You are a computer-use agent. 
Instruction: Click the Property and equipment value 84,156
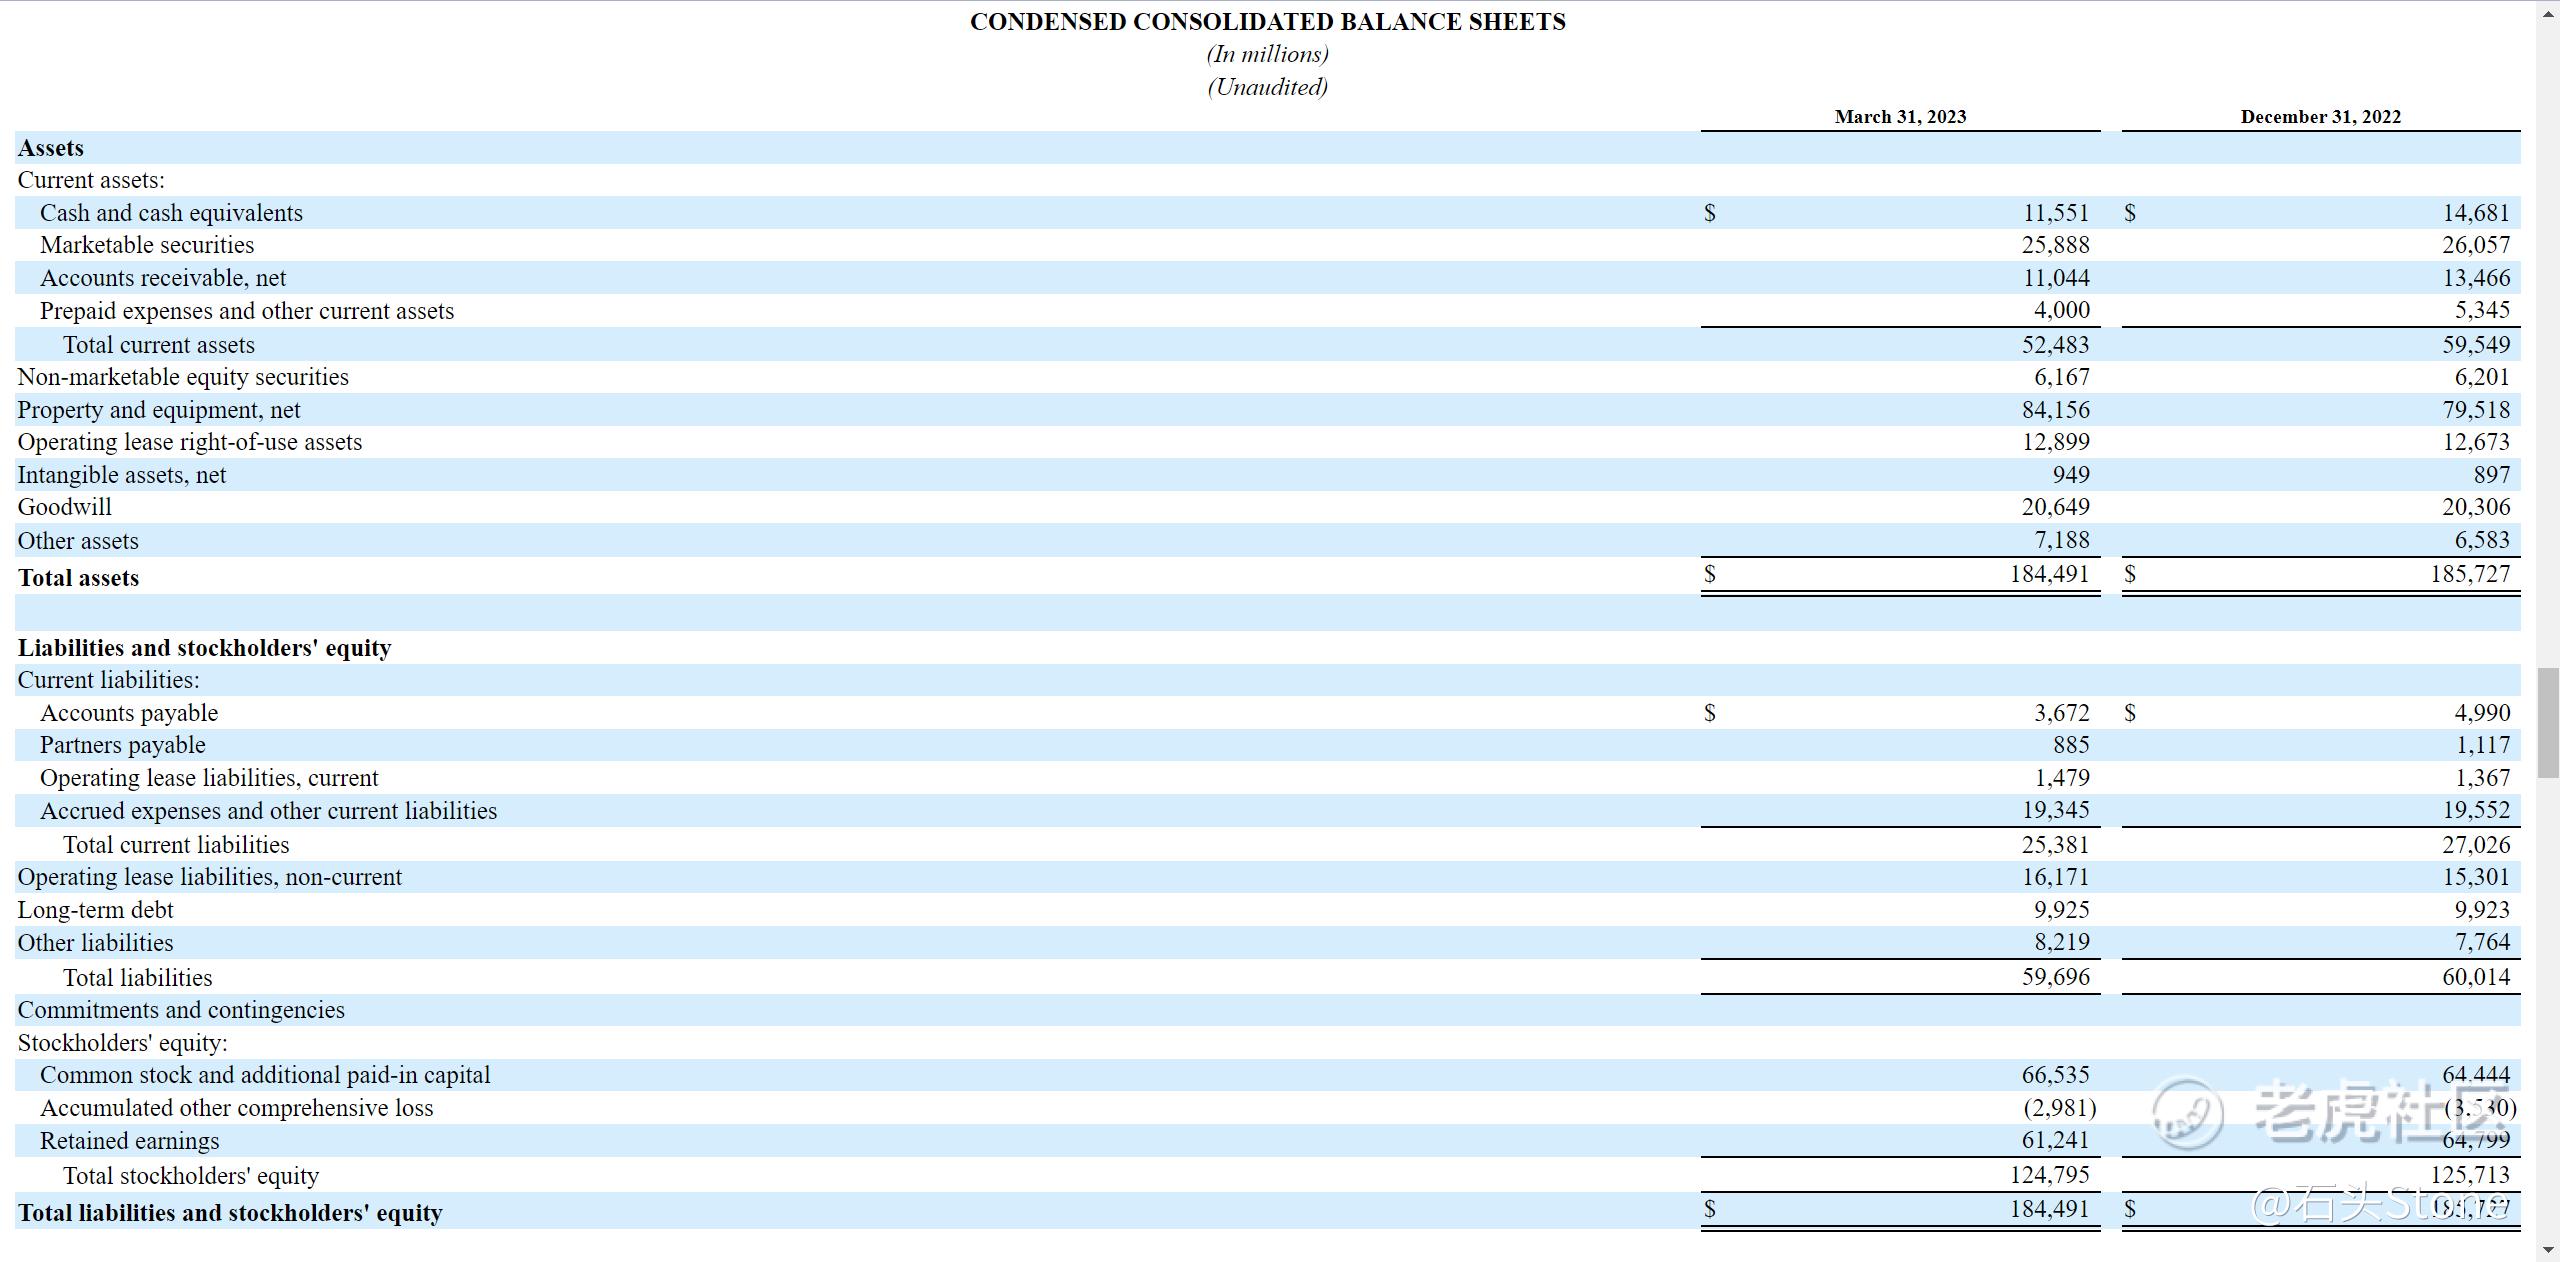(2055, 410)
